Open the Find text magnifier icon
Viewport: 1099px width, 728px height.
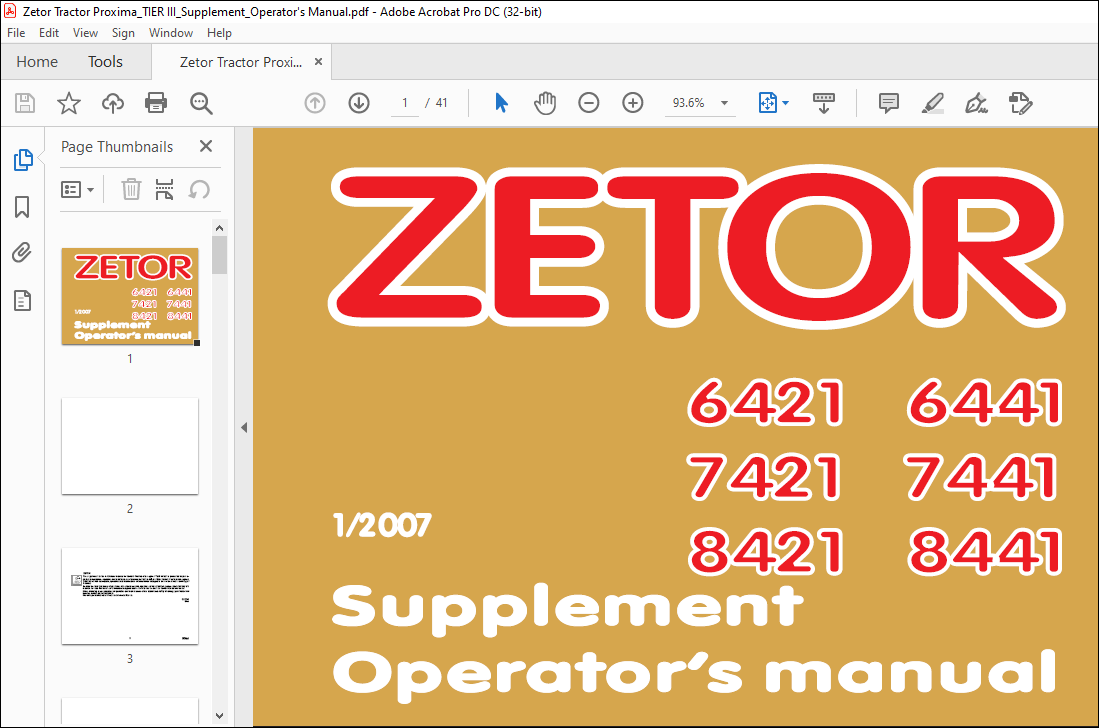(201, 103)
